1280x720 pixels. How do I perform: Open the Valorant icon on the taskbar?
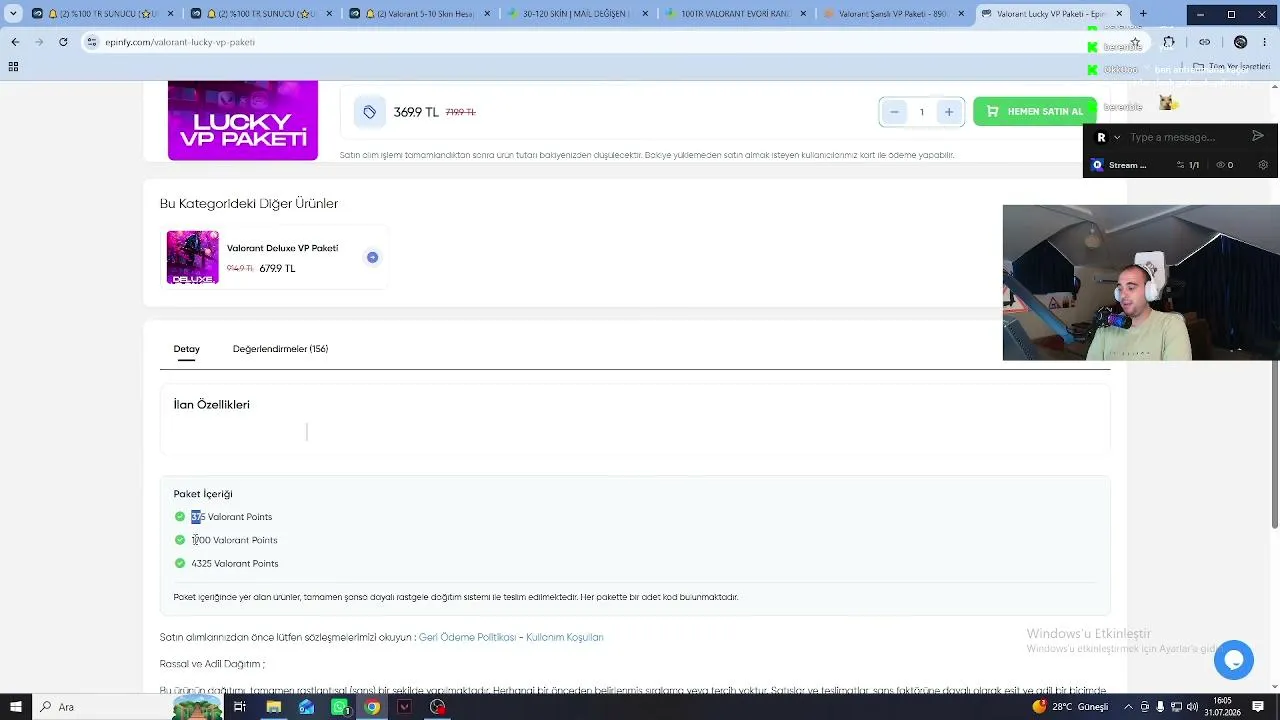pos(405,707)
